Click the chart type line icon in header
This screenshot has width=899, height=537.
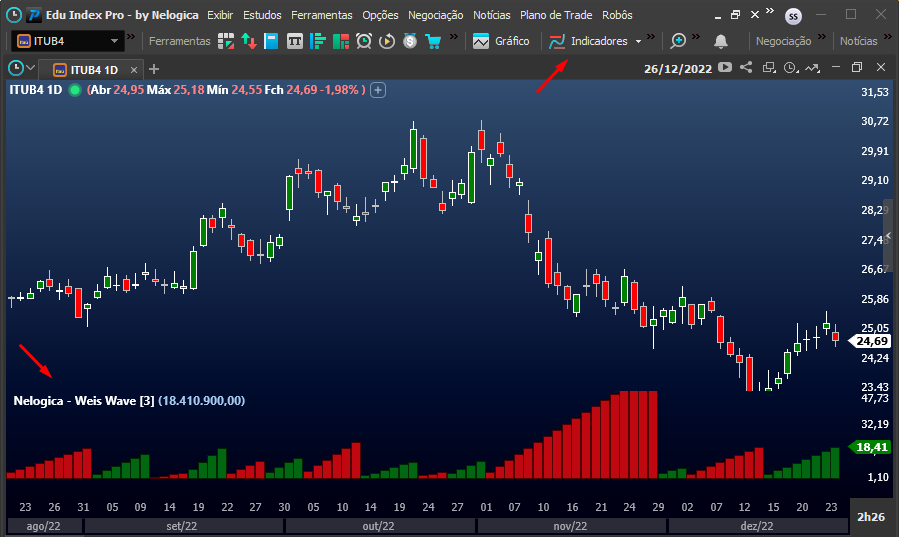812,68
